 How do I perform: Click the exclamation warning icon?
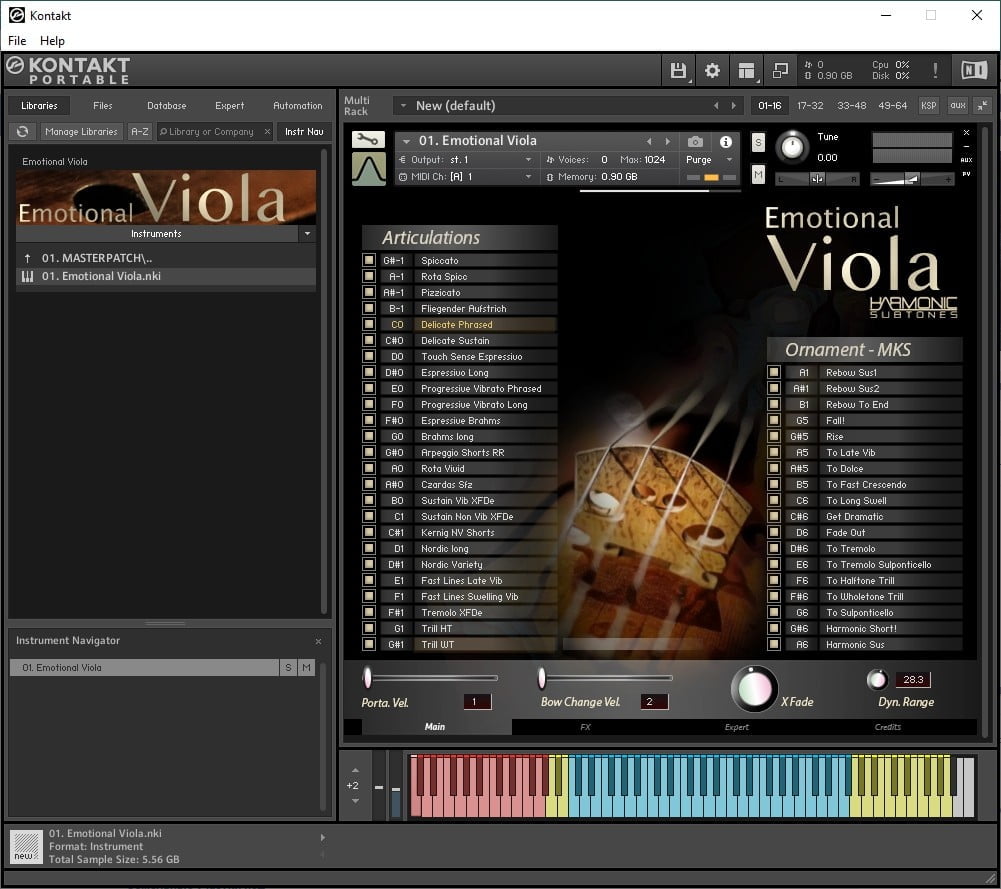[x=935, y=70]
